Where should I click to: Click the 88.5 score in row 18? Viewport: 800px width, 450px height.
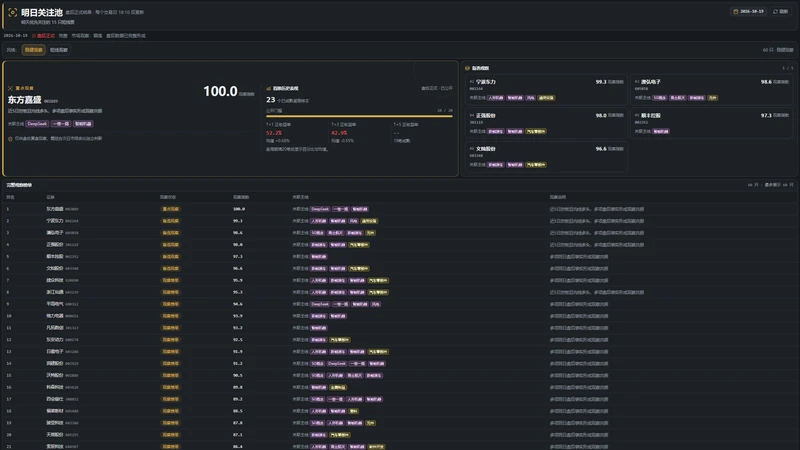tap(238, 411)
